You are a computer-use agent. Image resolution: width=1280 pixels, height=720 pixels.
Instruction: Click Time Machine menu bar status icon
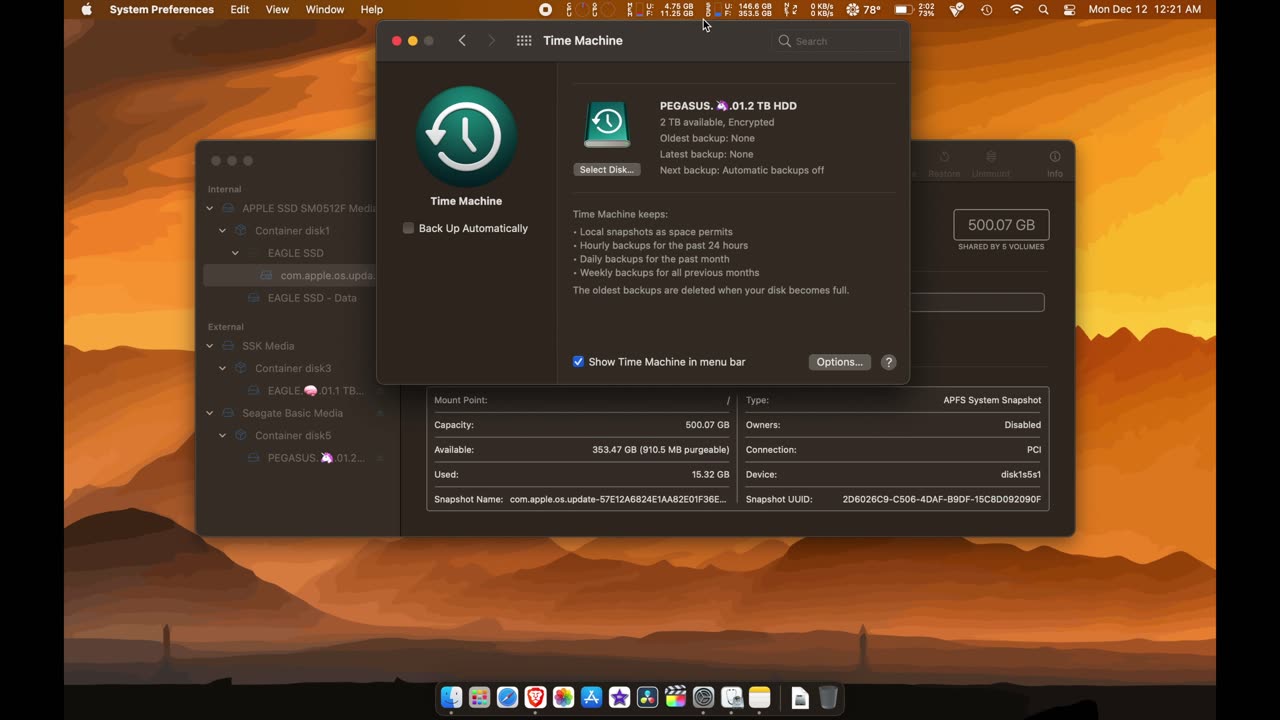pos(987,10)
